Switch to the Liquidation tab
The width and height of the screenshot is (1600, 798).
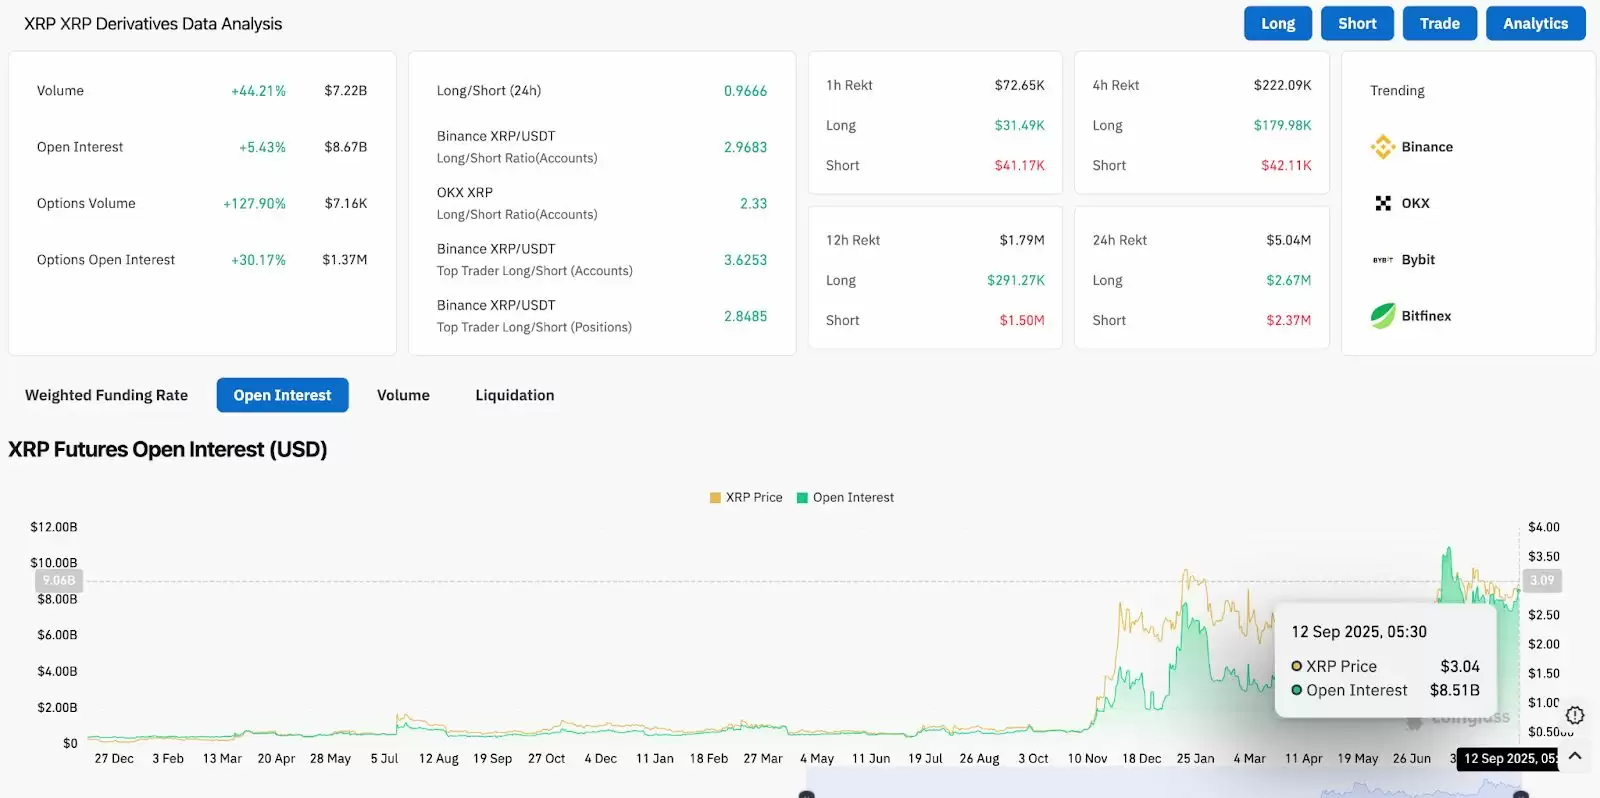click(x=514, y=395)
